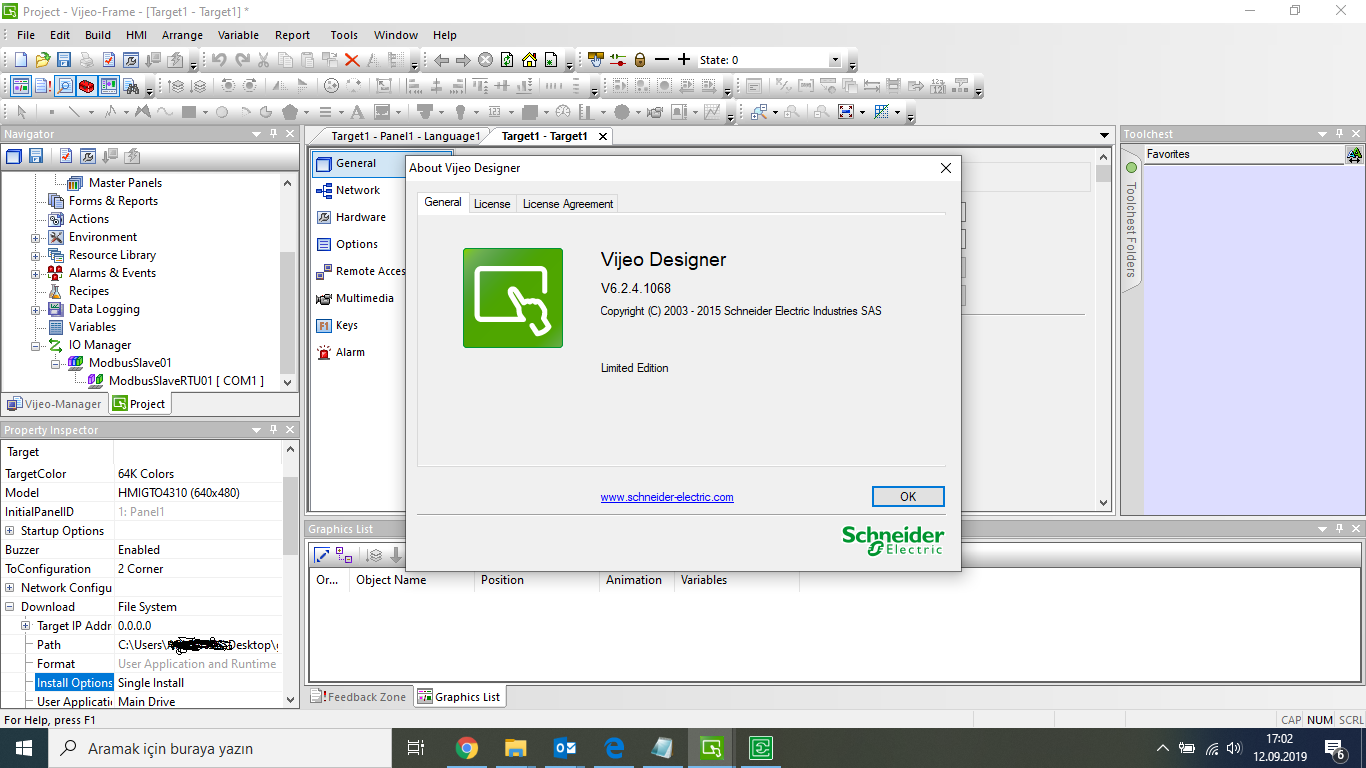This screenshot has width=1366, height=768.
Task: Collapse the Download property group
Action: [x=10, y=607]
